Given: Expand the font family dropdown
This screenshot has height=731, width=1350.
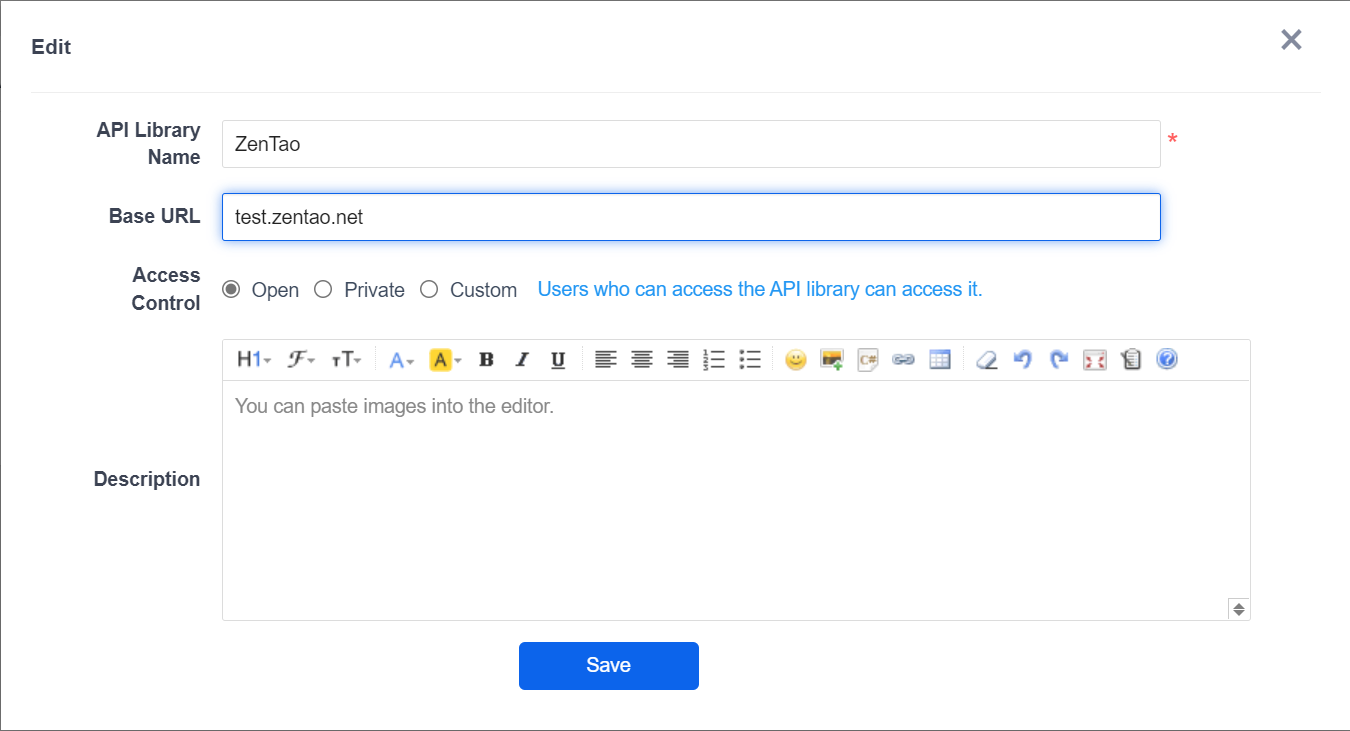Looking at the screenshot, I should 301,360.
